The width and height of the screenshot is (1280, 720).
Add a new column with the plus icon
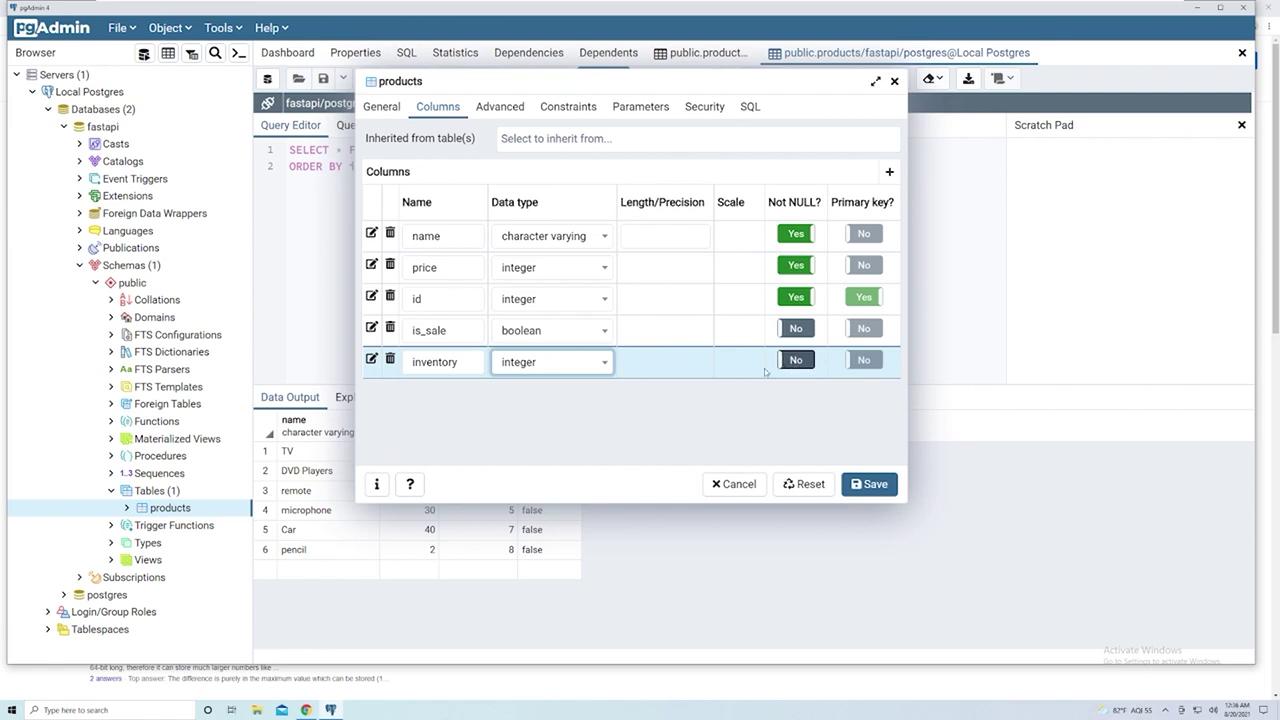pos(889,172)
